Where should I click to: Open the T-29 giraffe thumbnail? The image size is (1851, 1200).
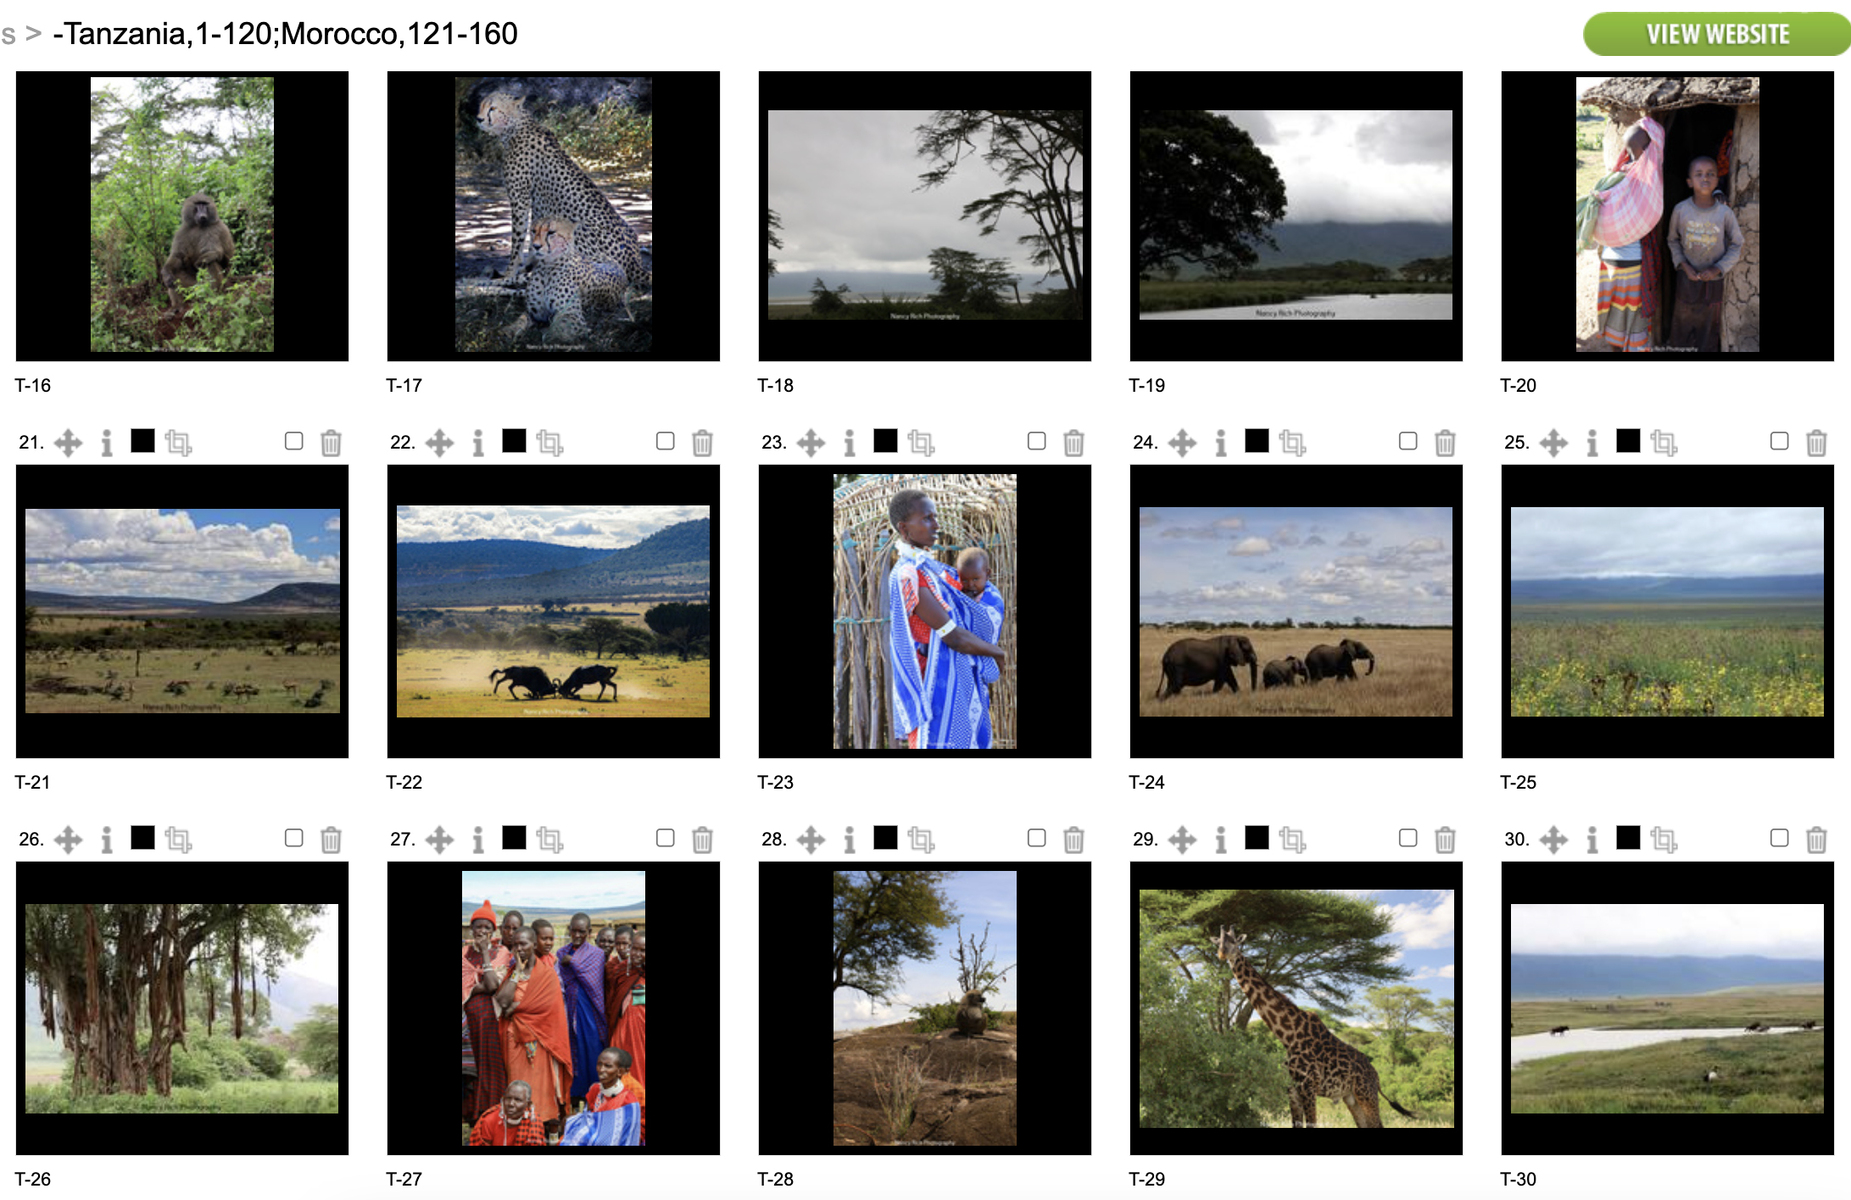[1296, 1008]
